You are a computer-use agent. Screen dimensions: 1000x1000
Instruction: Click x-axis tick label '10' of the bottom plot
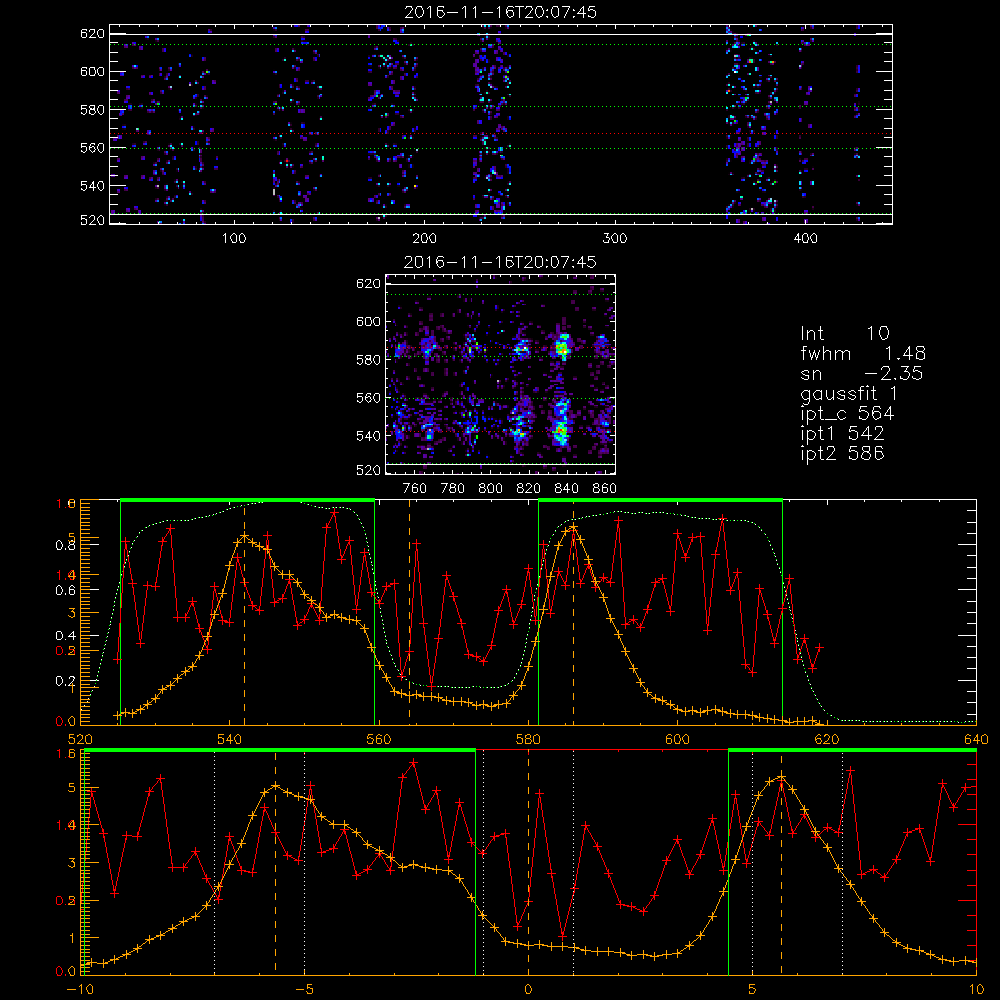[x=976, y=989]
